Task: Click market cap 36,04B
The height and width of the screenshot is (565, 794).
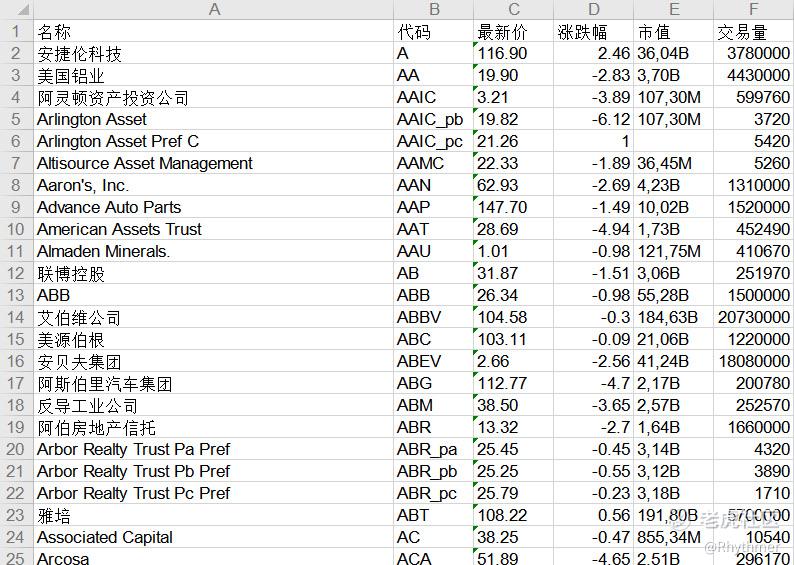Action: click(673, 53)
